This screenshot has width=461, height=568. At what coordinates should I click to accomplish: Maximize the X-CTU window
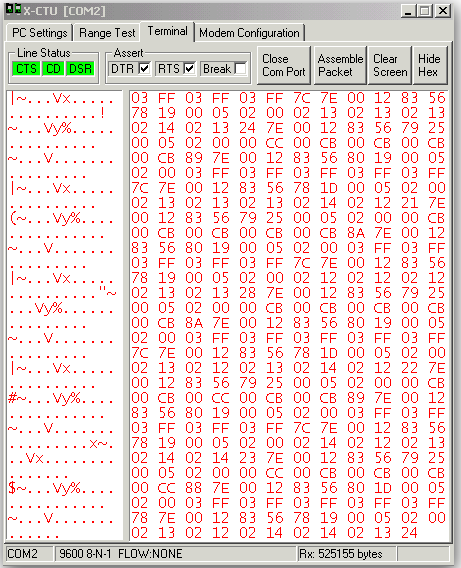pyautogui.click(x=425, y=11)
